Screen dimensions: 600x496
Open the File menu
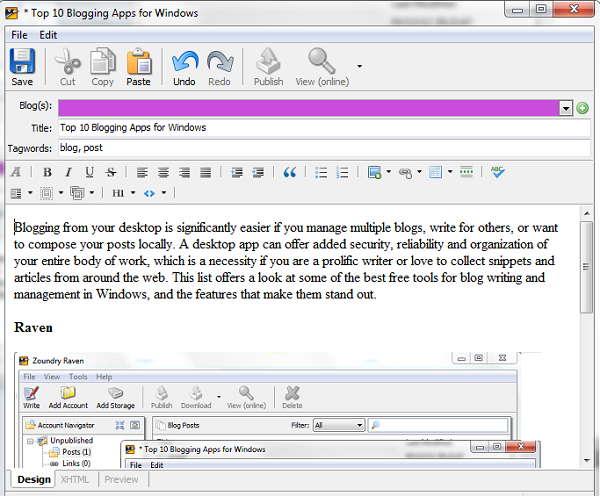[19, 35]
